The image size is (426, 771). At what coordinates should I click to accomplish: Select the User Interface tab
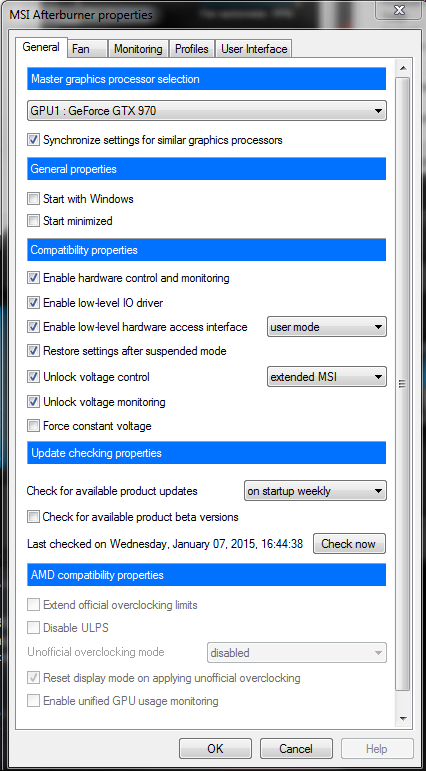coord(254,49)
